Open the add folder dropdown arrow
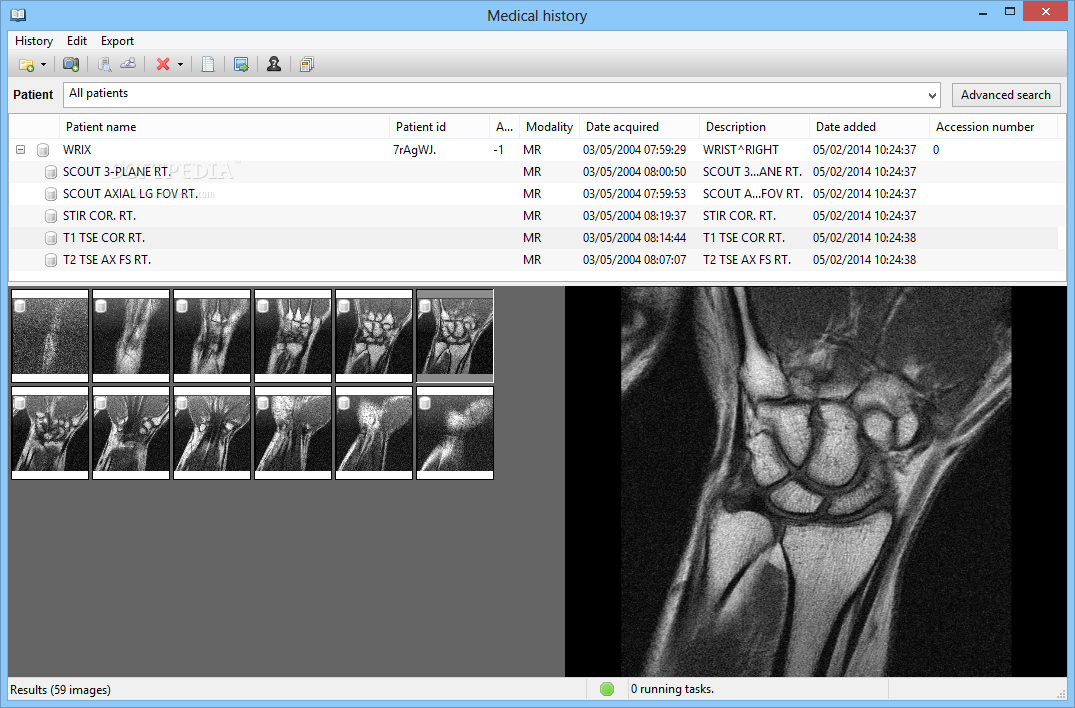1075x708 pixels. click(x=43, y=64)
